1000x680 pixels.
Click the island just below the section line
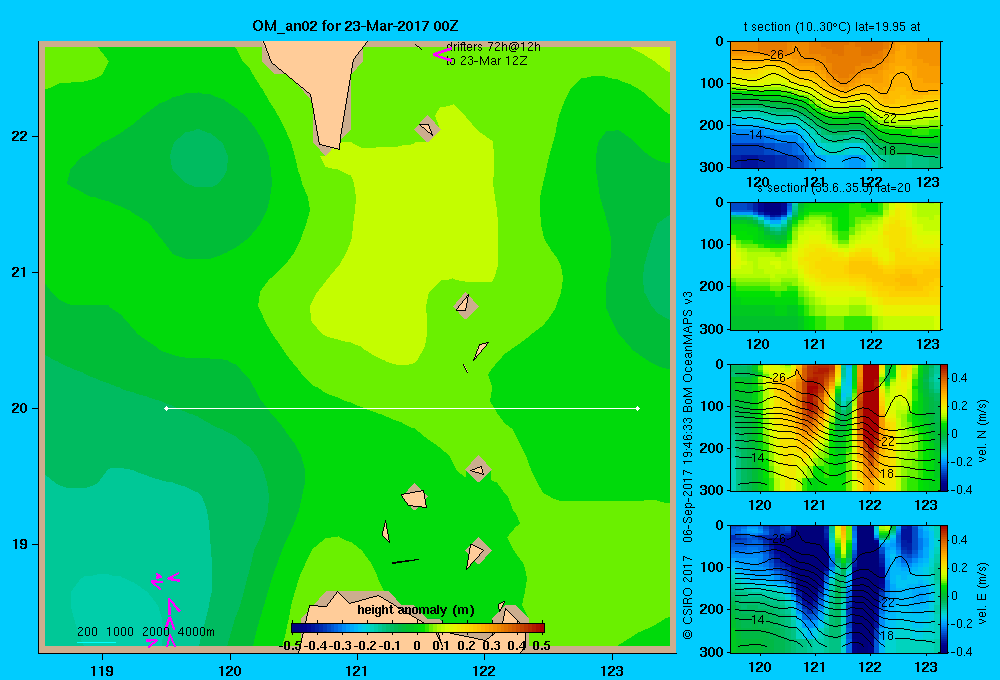(x=478, y=470)
